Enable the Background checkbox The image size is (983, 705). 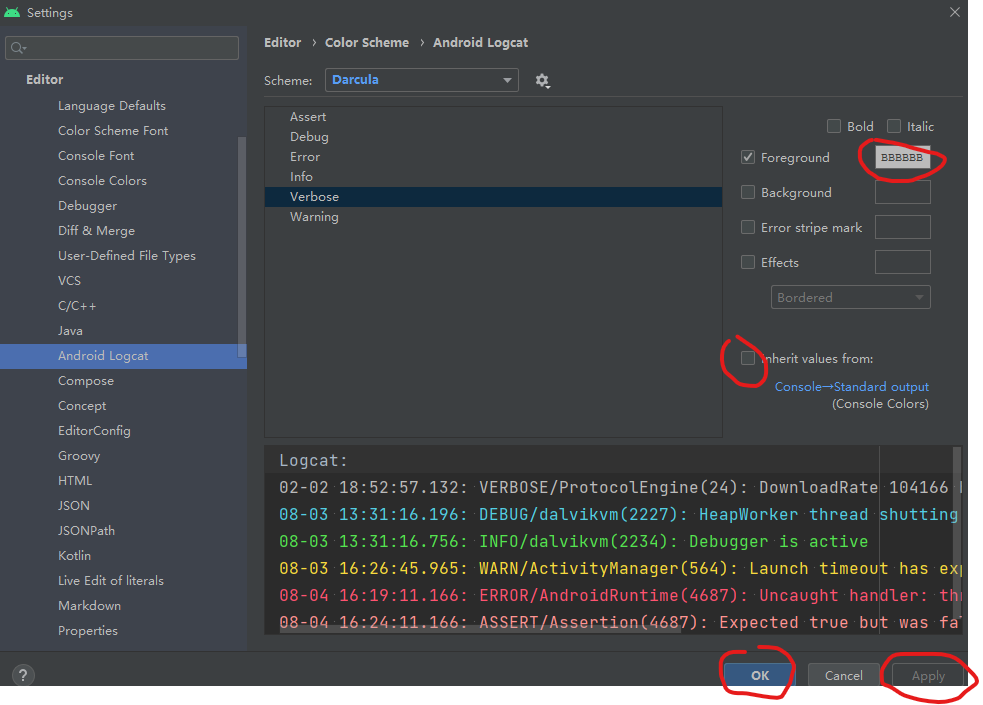point(748,192)
